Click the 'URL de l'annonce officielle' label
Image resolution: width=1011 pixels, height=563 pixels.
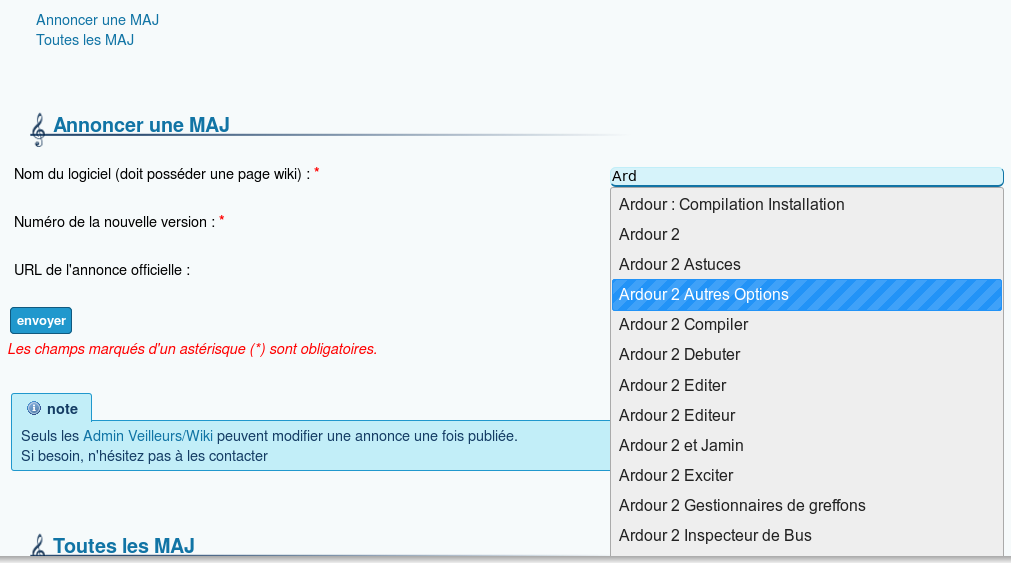pyautogui.click(x=102, y=270)
